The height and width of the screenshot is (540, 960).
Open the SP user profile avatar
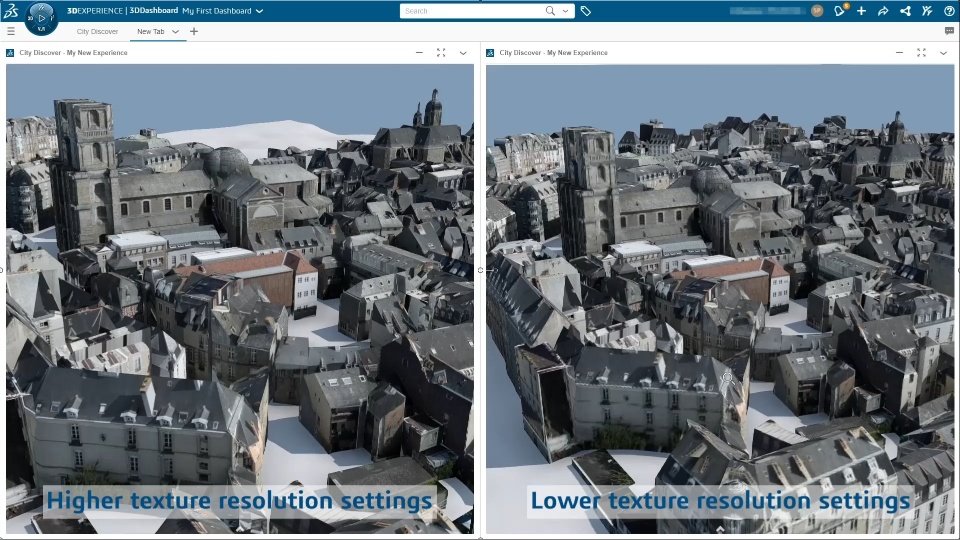[817, 10]
